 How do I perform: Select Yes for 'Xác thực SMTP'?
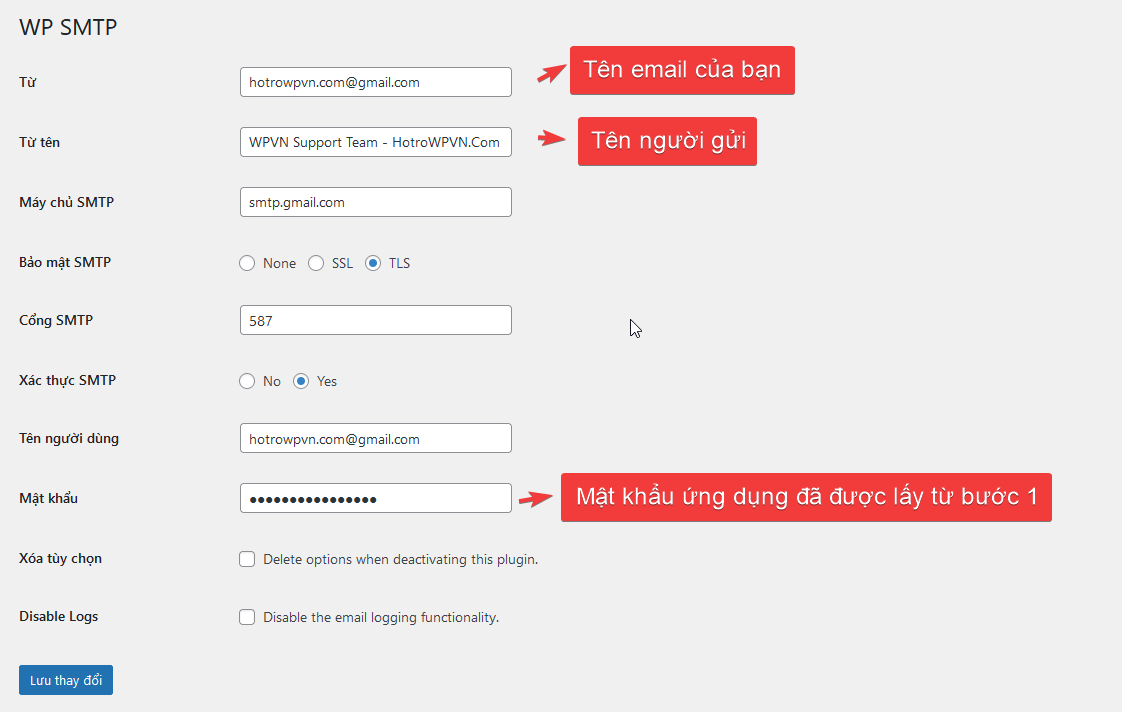point(301,381)
